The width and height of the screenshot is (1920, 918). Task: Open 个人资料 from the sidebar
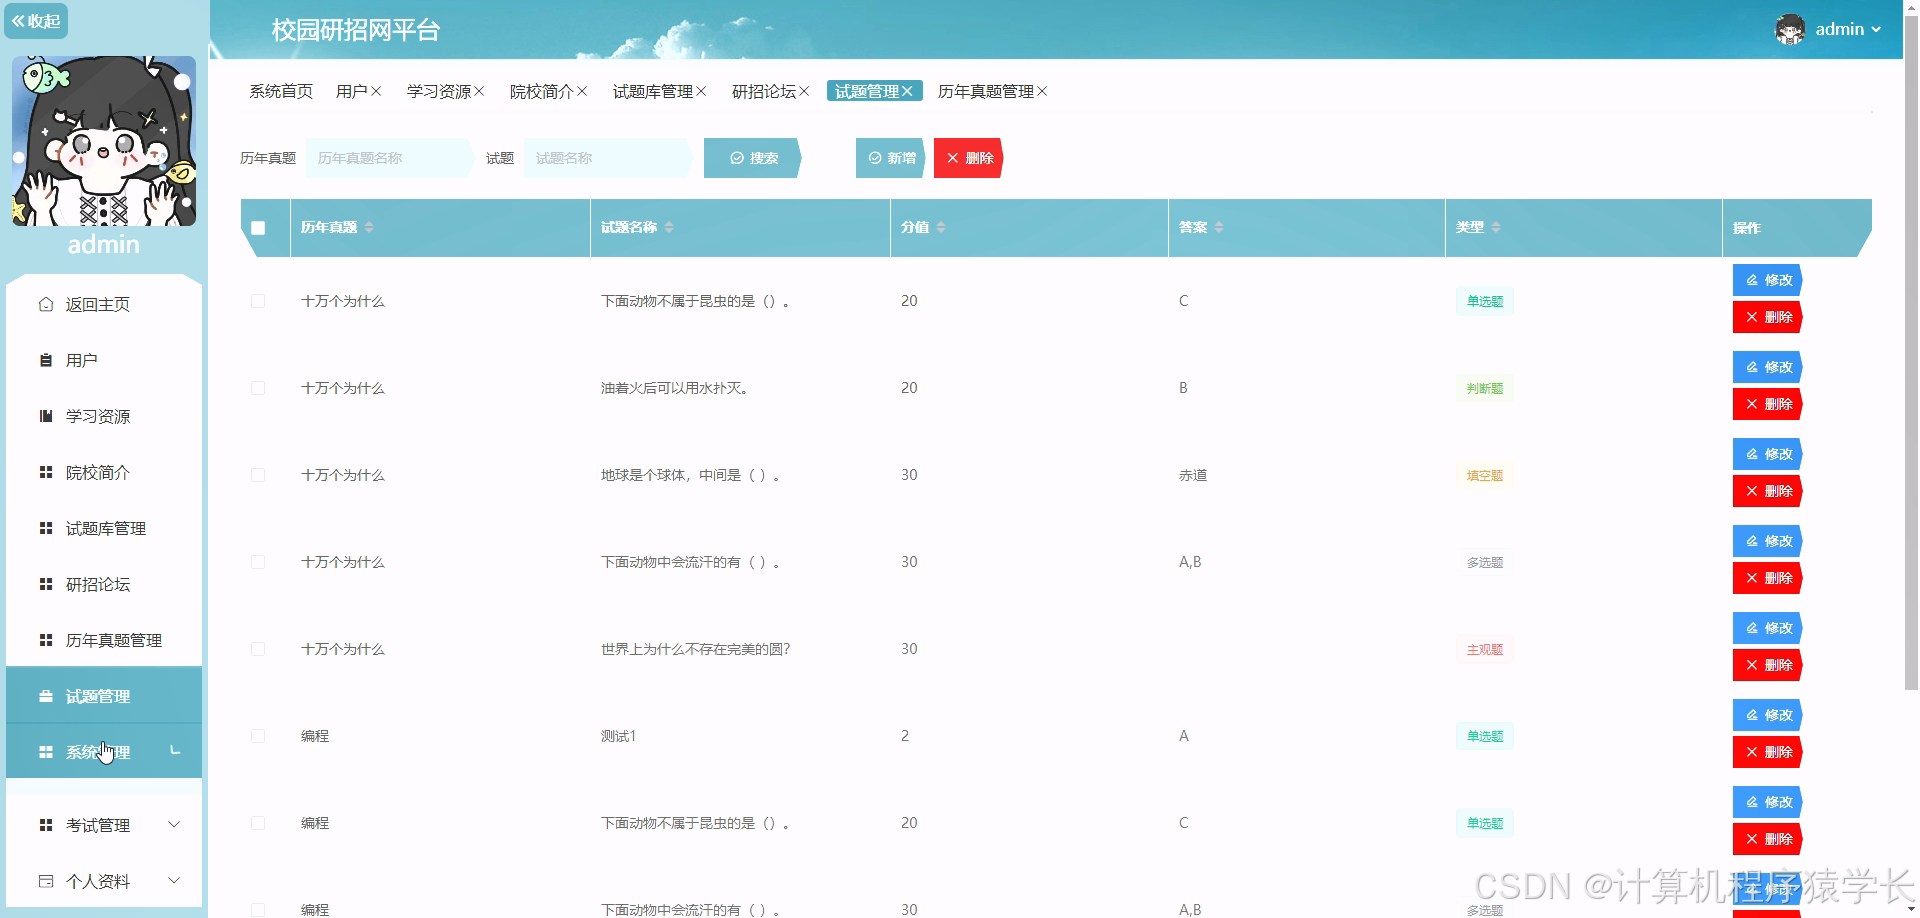(98, 881)
